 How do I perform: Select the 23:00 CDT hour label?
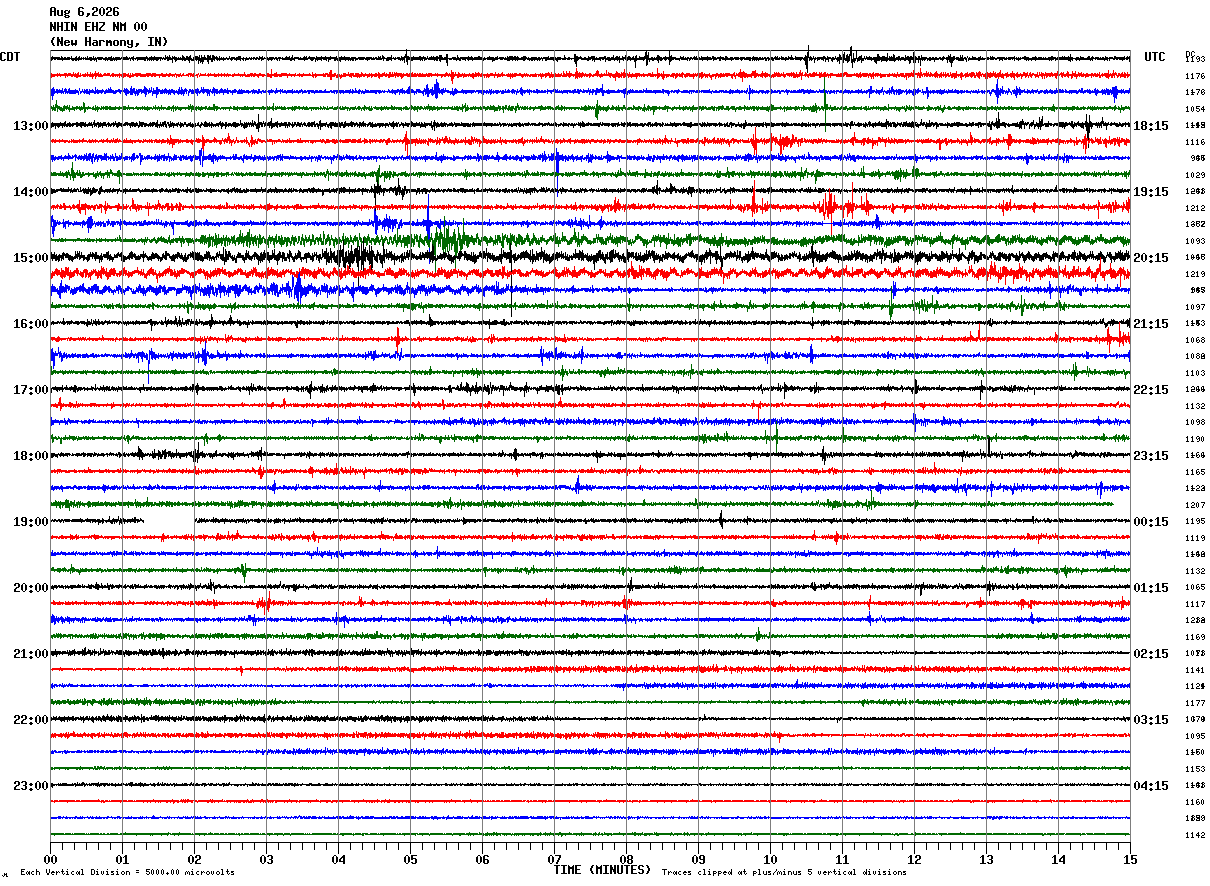tap(31, 786)
